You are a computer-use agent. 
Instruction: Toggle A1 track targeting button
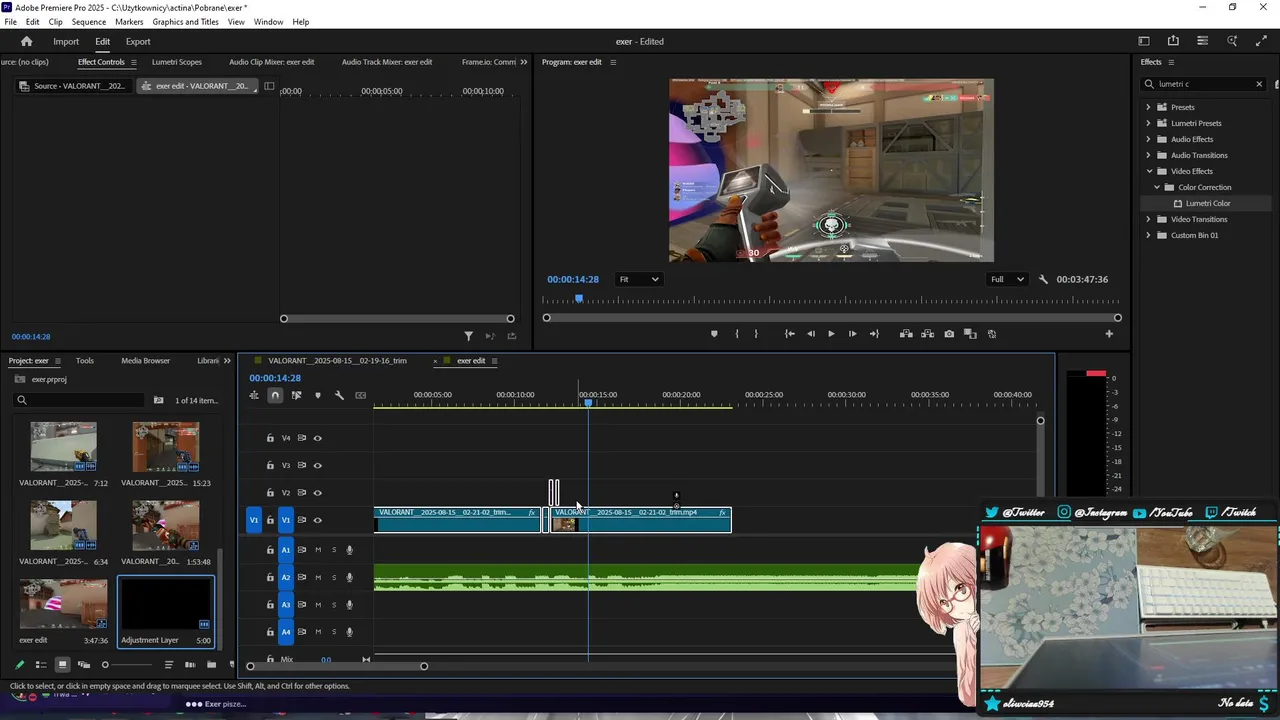pos(285,550)
